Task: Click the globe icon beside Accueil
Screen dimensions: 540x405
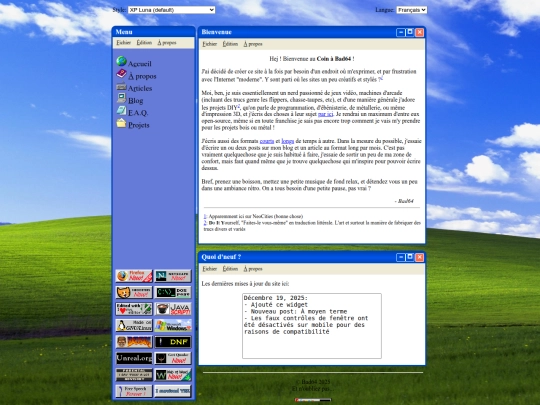Action: click(121, 61)
